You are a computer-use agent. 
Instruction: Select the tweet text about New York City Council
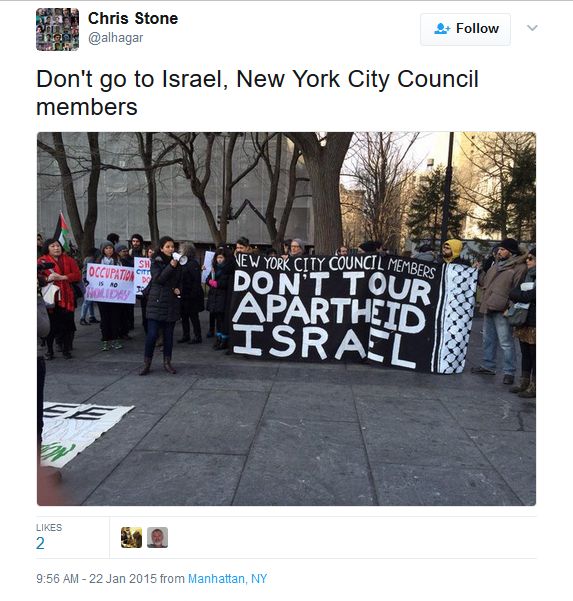point(258,93)
